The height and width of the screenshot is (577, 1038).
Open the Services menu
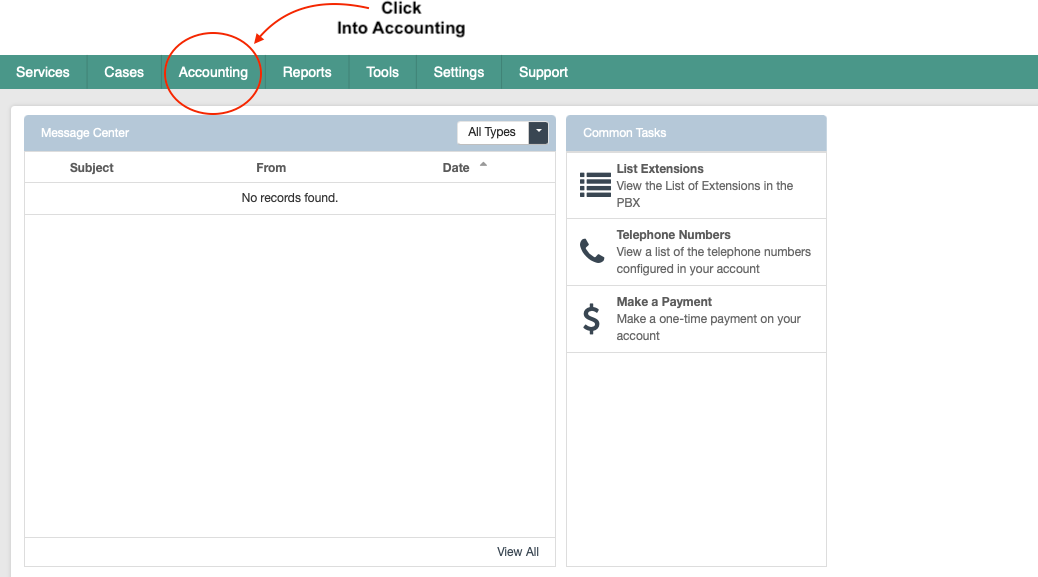click(x=43, y=72)
